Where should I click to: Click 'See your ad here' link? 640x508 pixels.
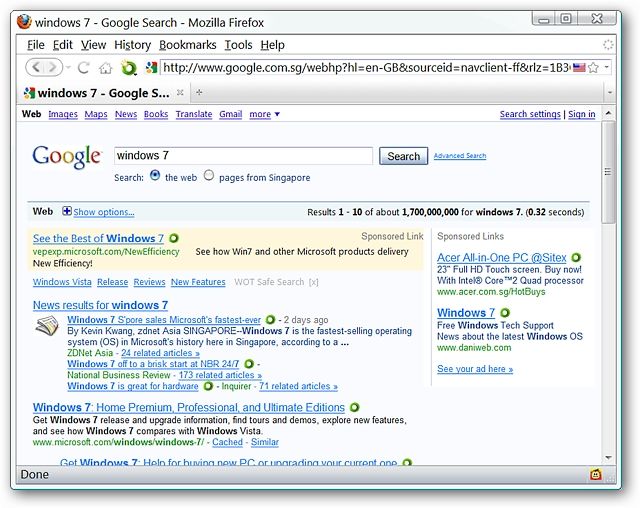[475, 369]
